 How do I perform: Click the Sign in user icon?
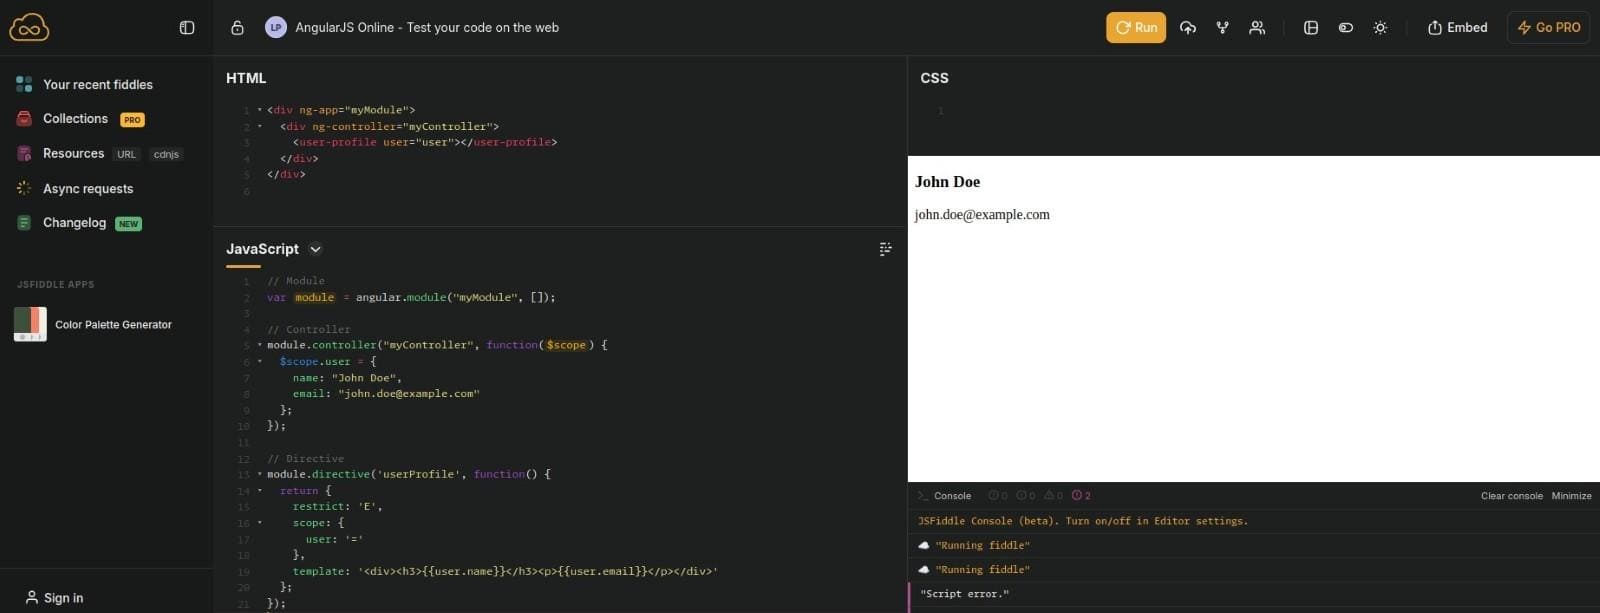tap(32, 598)
